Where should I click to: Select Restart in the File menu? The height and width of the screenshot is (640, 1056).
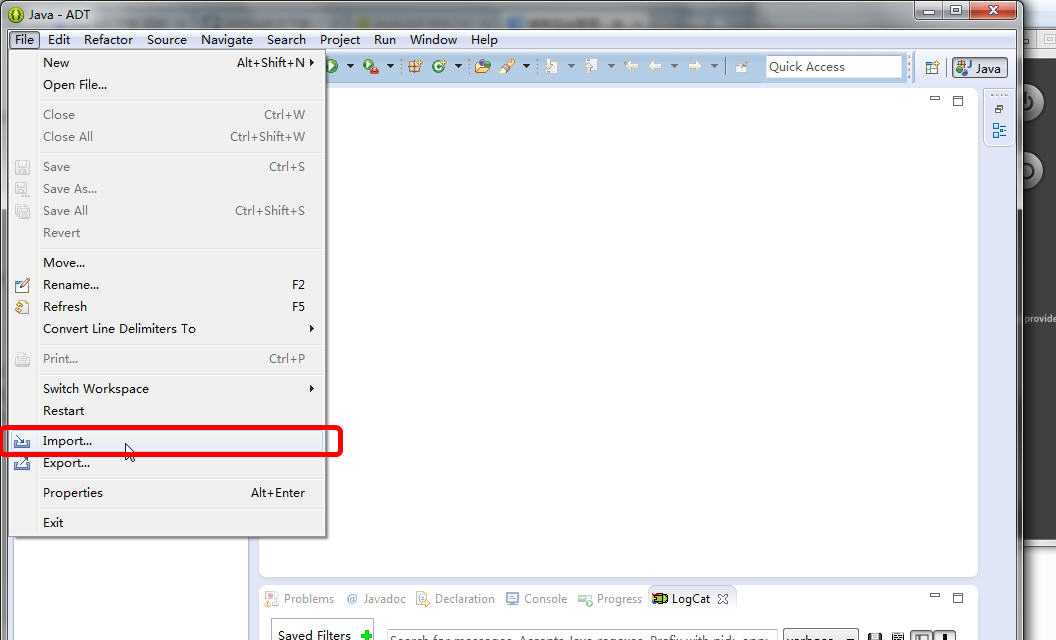click(x=167, y=411)
